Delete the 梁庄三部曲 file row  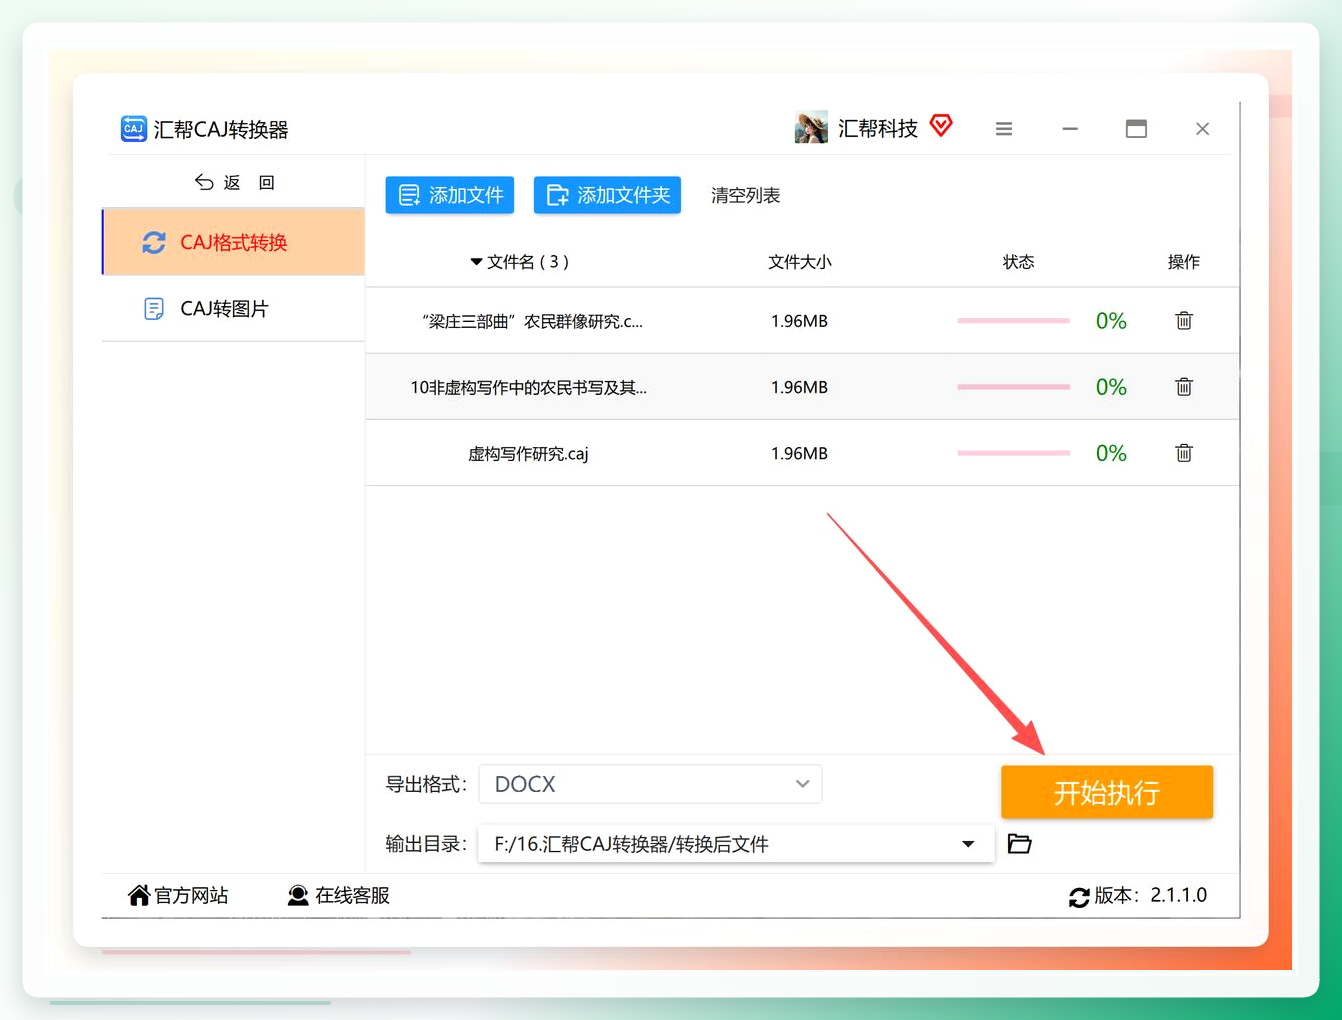[x=1184, y=321]
